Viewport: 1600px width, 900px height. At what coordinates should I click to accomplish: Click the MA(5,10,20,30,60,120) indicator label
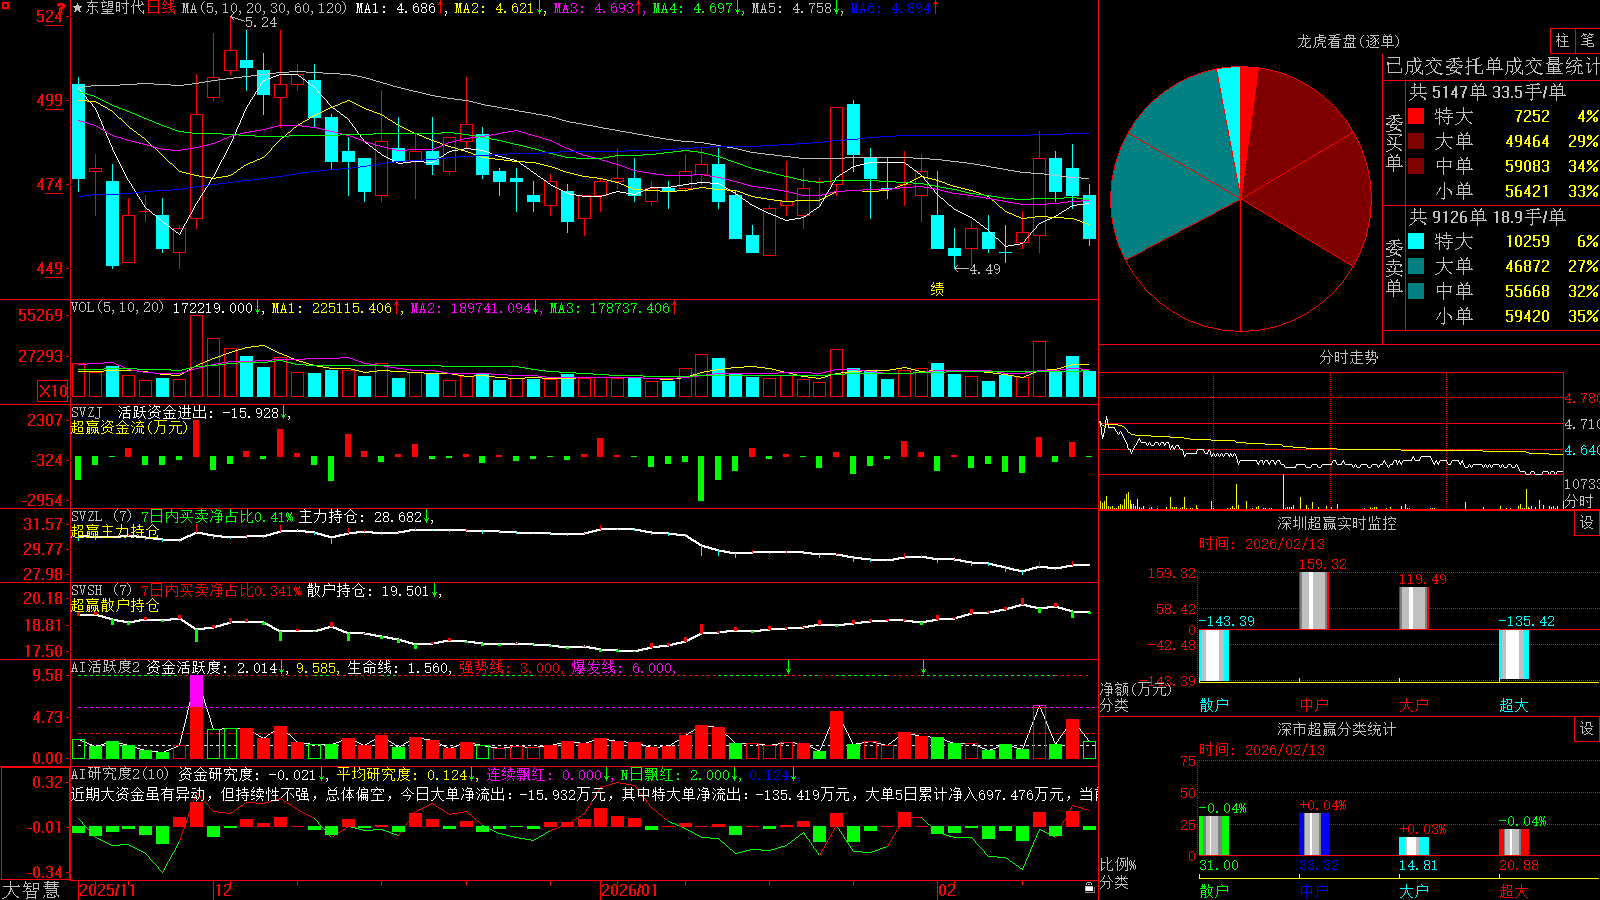tap(264, 8)
